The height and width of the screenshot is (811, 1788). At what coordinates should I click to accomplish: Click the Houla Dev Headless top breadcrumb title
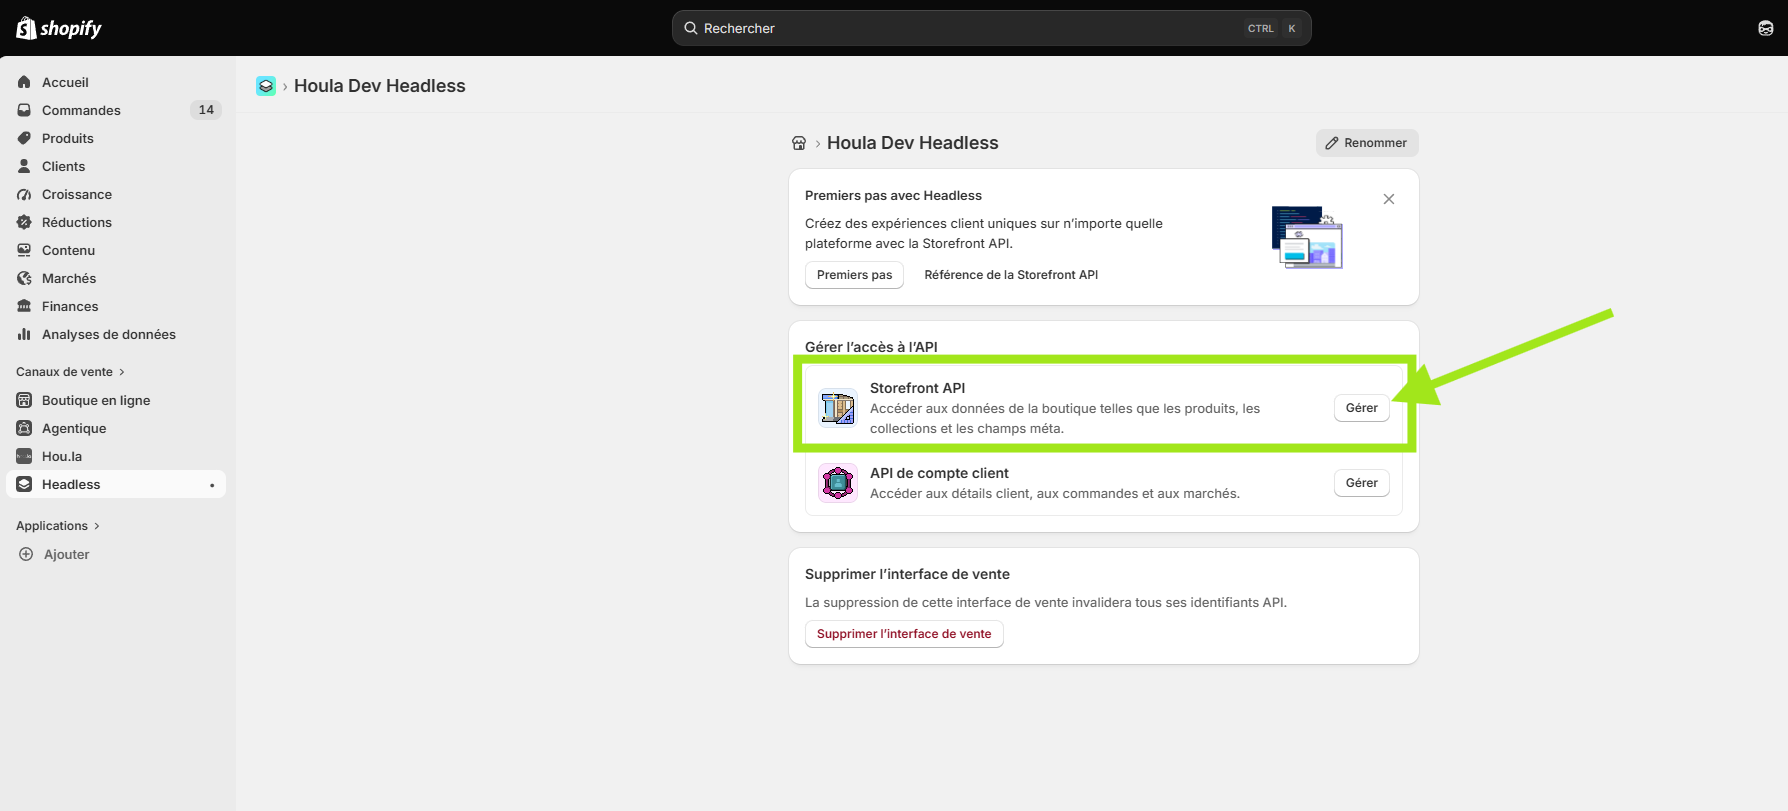(x=380, y=86)
